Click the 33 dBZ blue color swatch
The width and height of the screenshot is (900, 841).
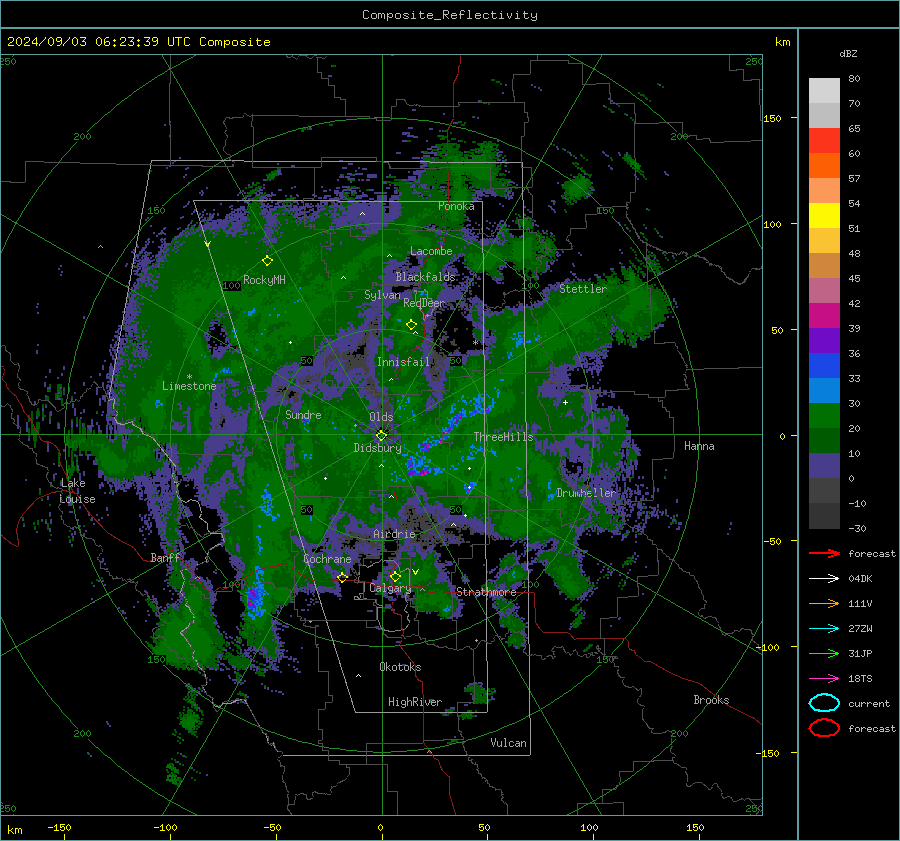pyautogui.click(x=824, y=365)
